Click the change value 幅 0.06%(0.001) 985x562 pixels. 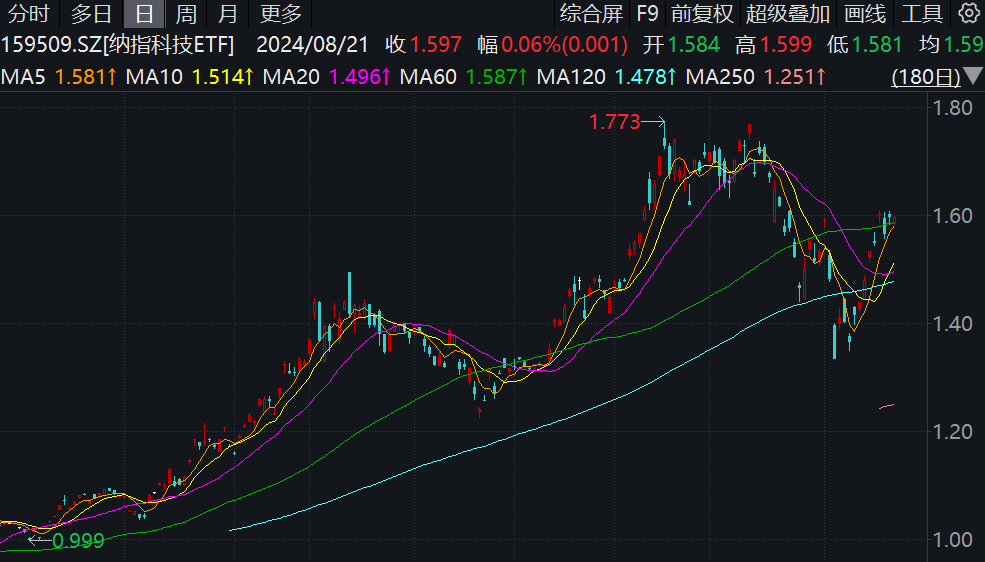(552, 45)
